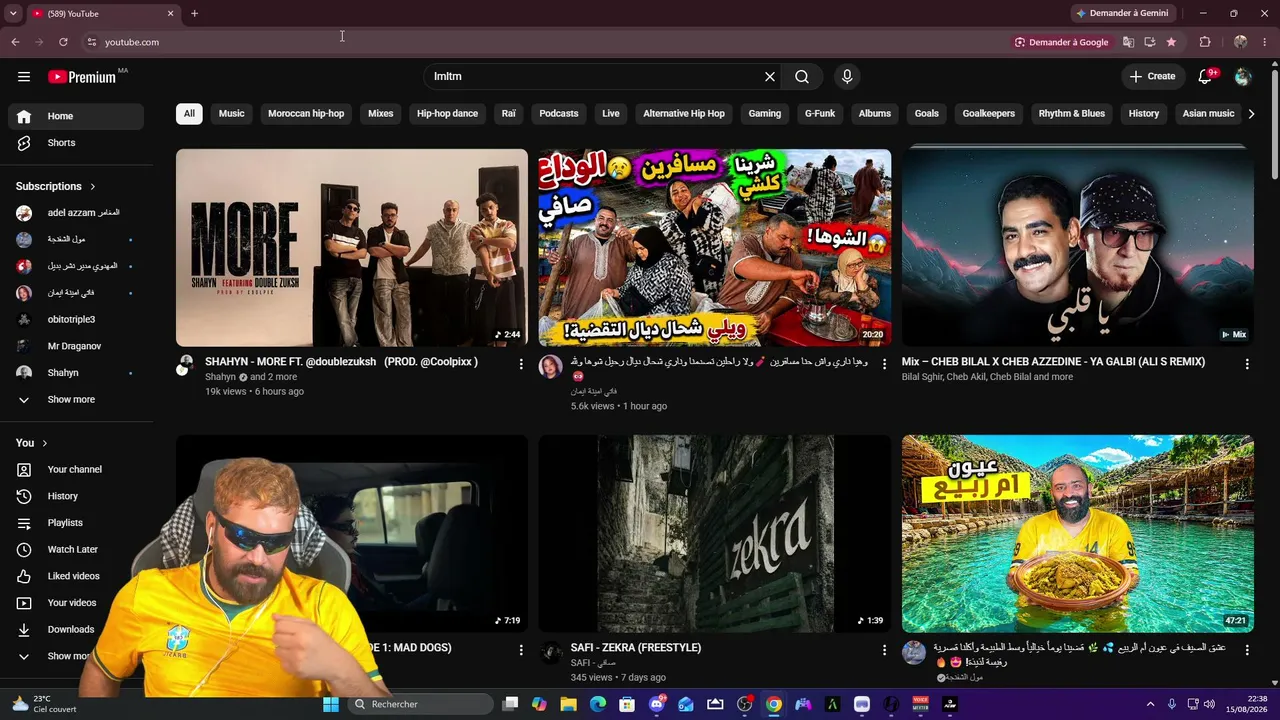Open Your videos in the sidebar

[76, 603]
